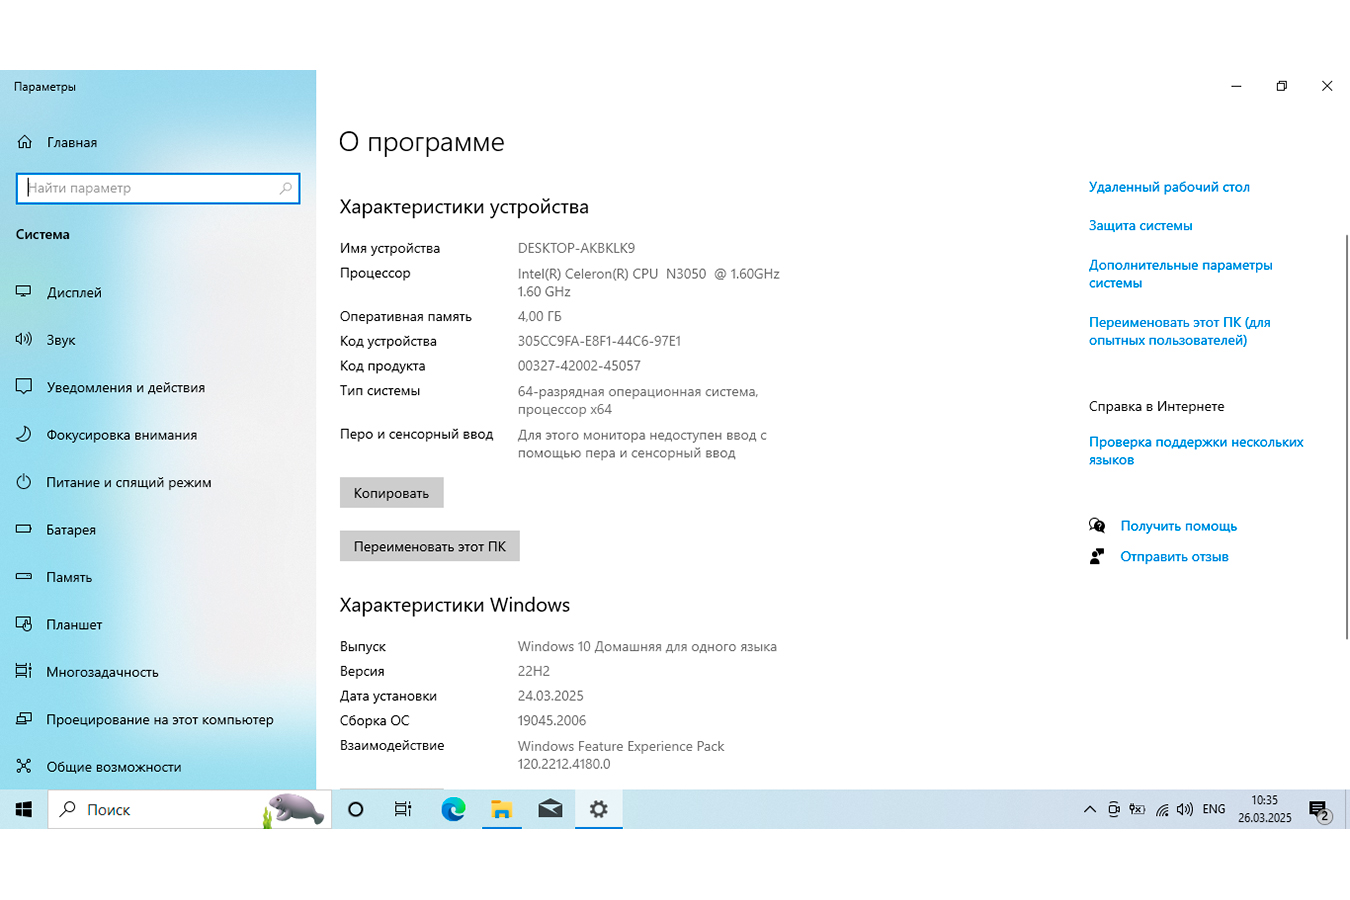This screenshot has height=900, width=1350.
Task: Open Cortana circle icon on taskbar
Action: point(355,809)
